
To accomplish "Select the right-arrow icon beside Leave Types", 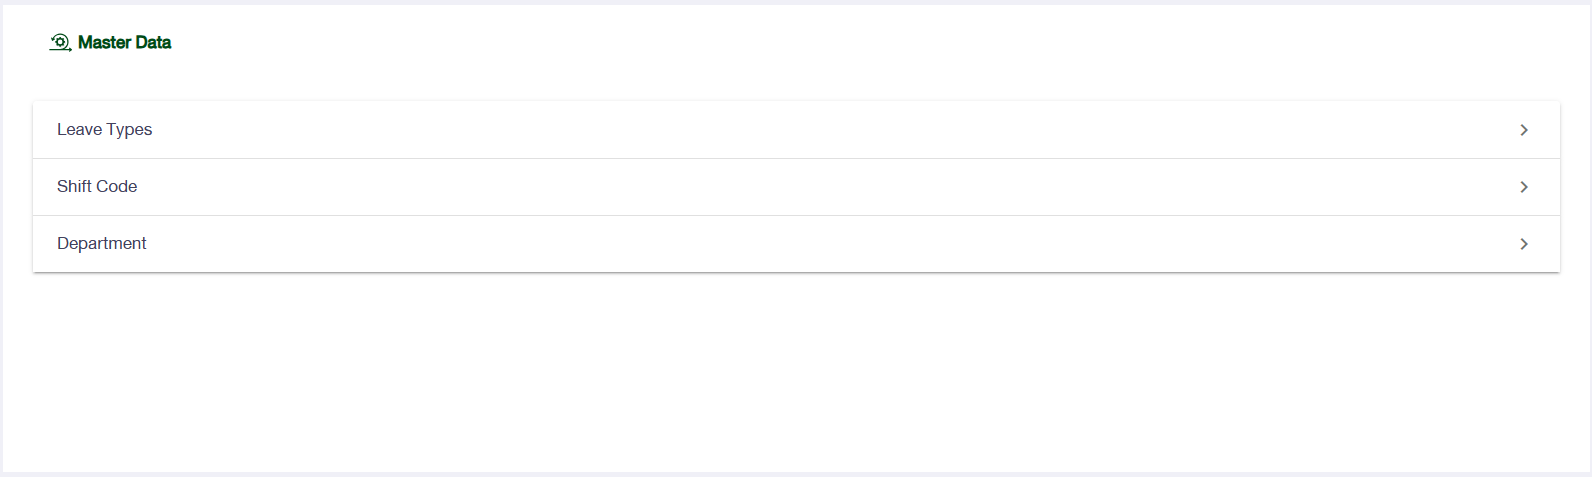I will (1524, 130).
